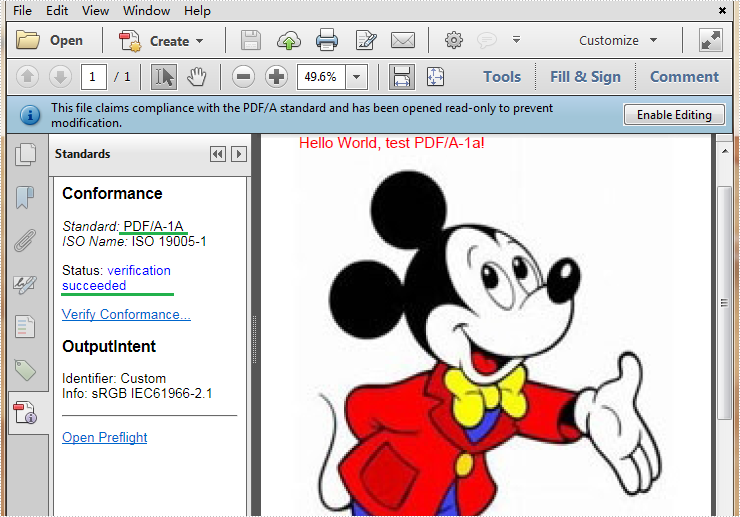Viewport: 740px width, 517px height.
Task: Click the verification succeeded status text
Action: (x=117, y=278)
